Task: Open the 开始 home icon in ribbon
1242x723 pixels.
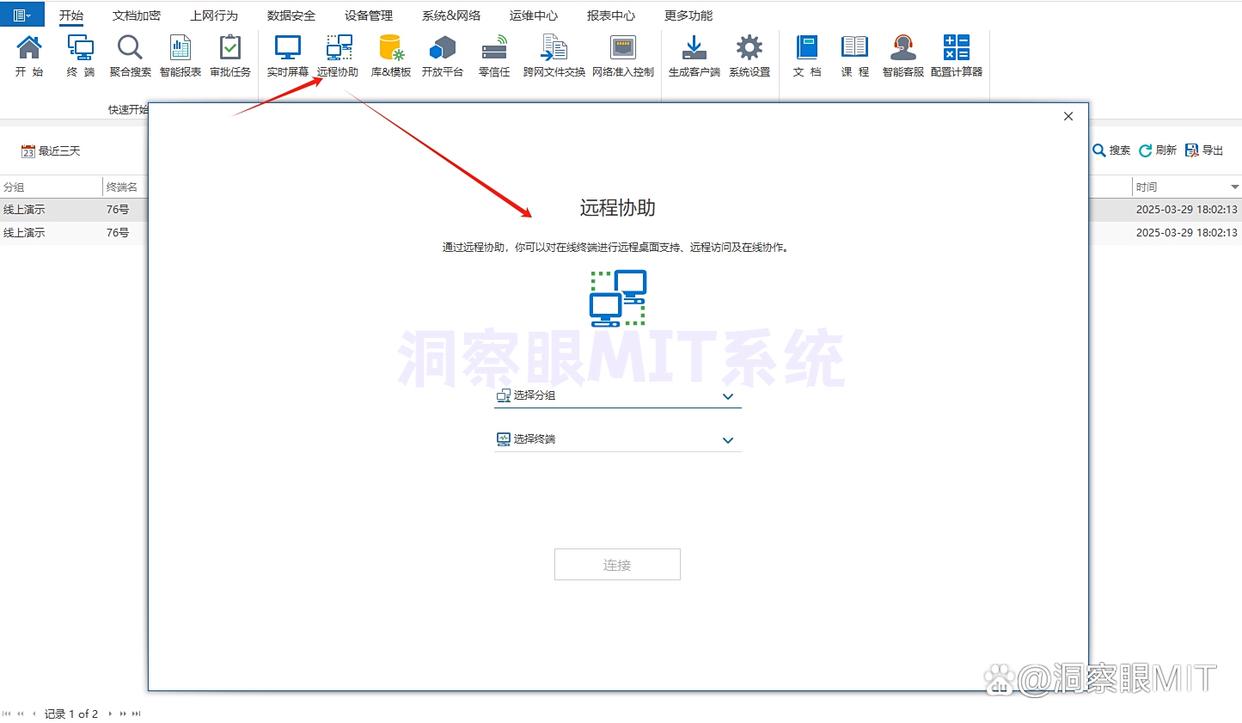Action: [x=29, y=56]
